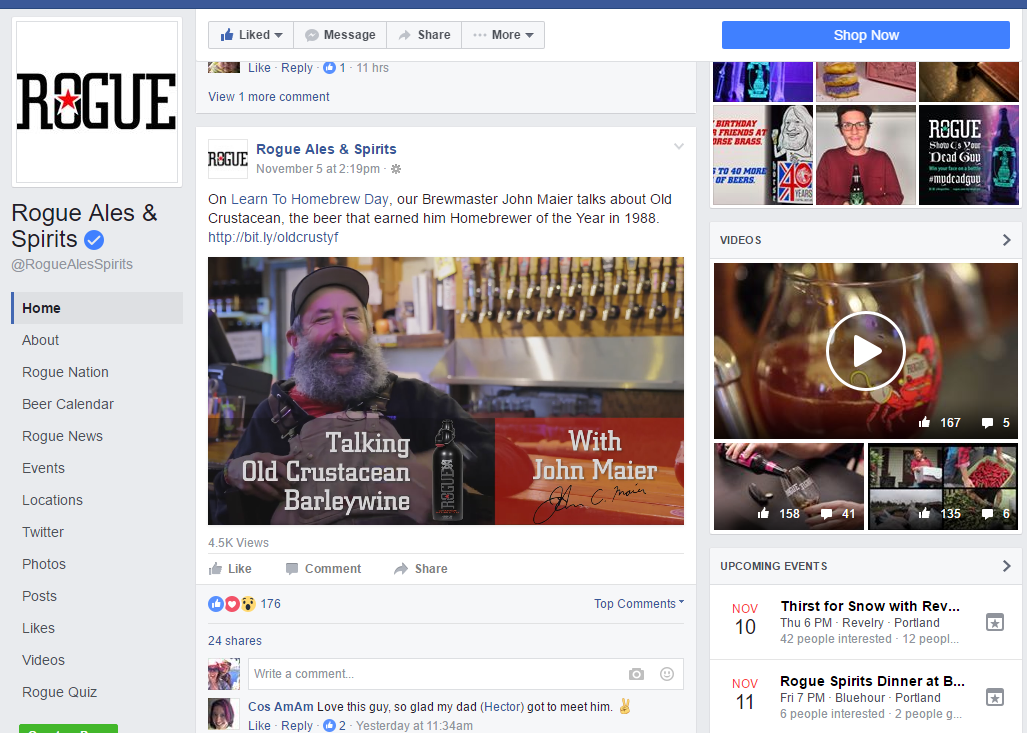Click the thumbs up post Like button

(x=230, y=569)
